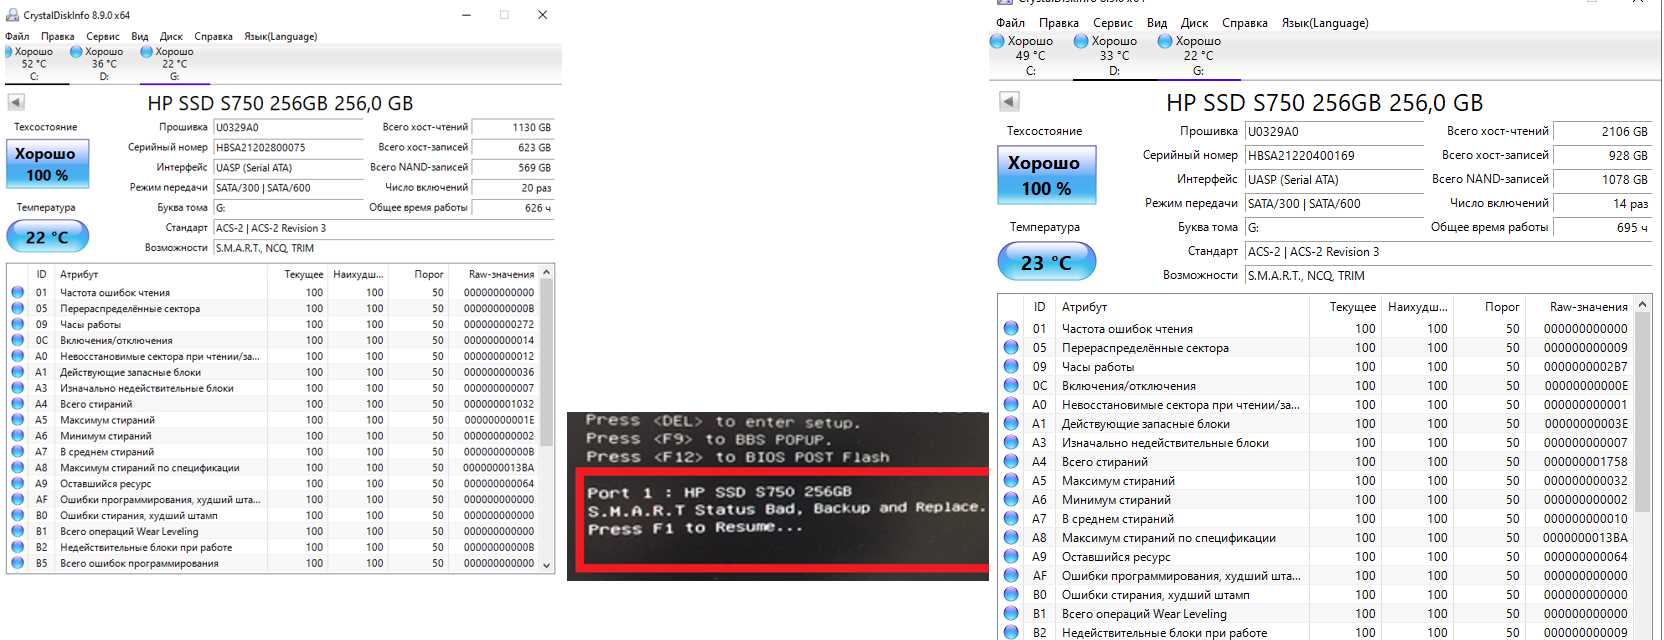Click the 2106 GB host reads value
Image resolution: width=1664 pixels, height=640 pixels.
(1602, 131)
